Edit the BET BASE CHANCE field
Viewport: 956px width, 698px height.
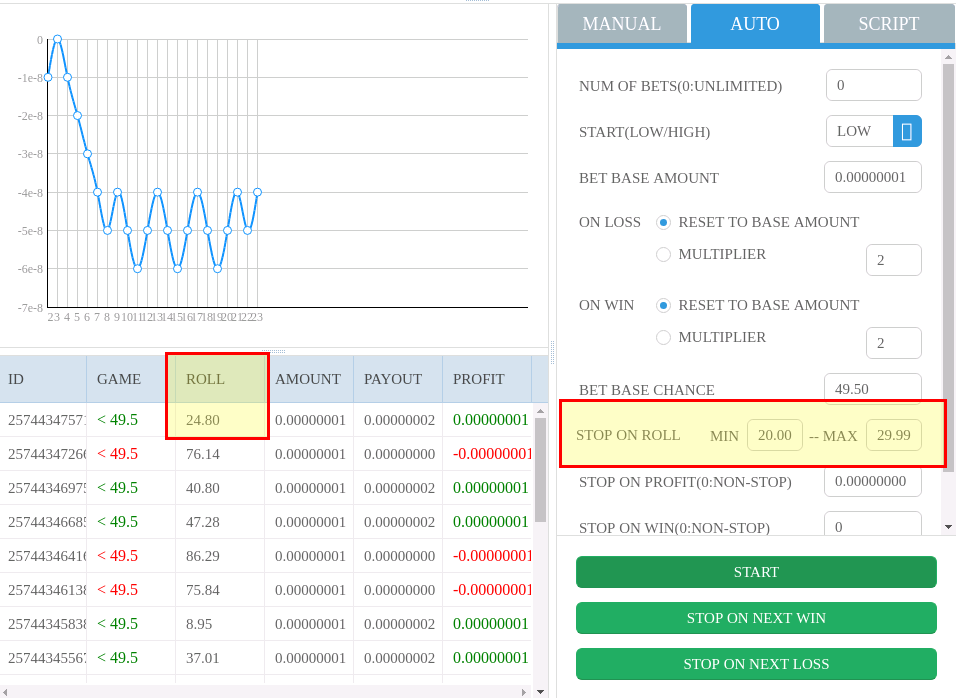[x=872, y=388]
